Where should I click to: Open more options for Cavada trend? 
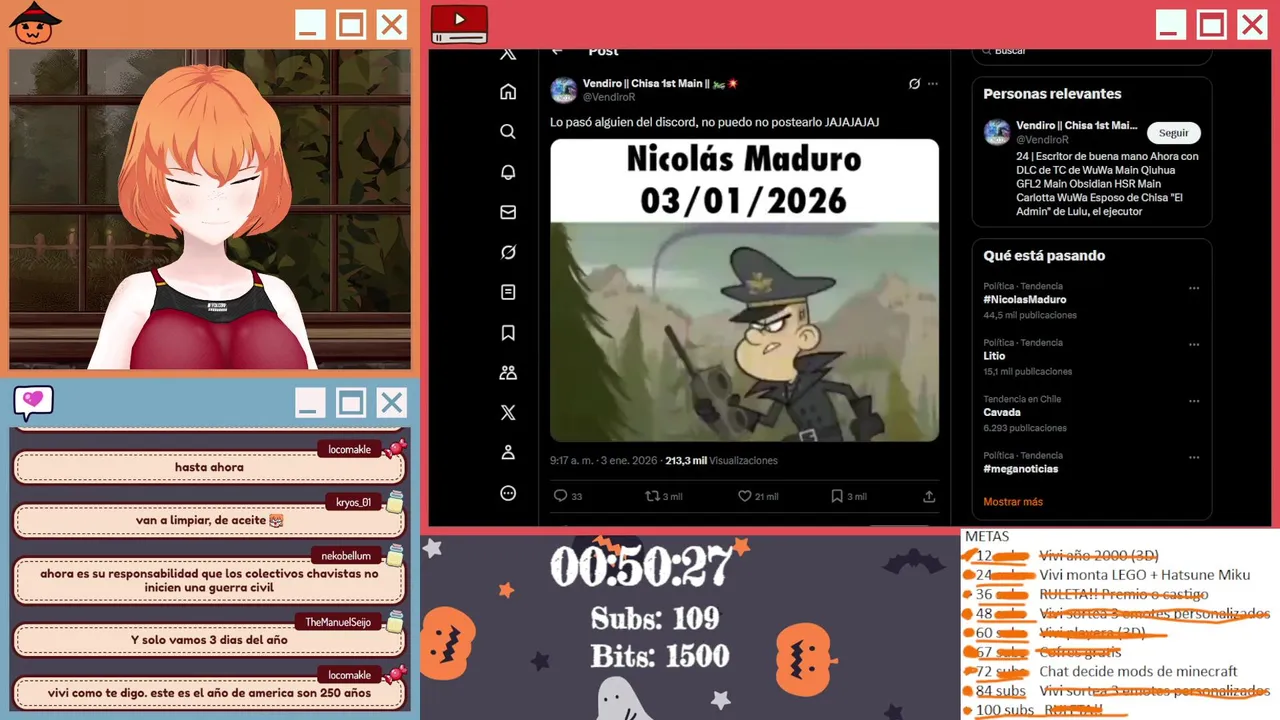(1194, 401)
